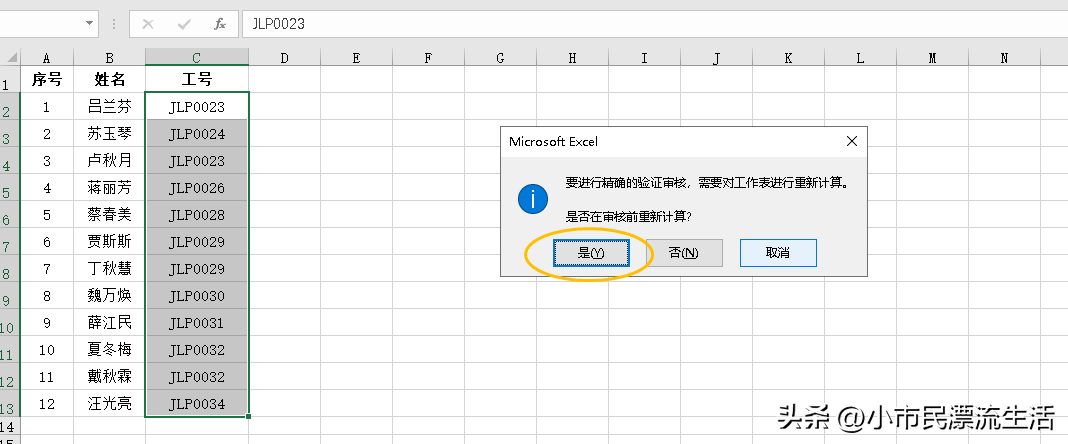Click the 姓名 header cell
This screenshot has width=1068, height=444.
(110, 79)
